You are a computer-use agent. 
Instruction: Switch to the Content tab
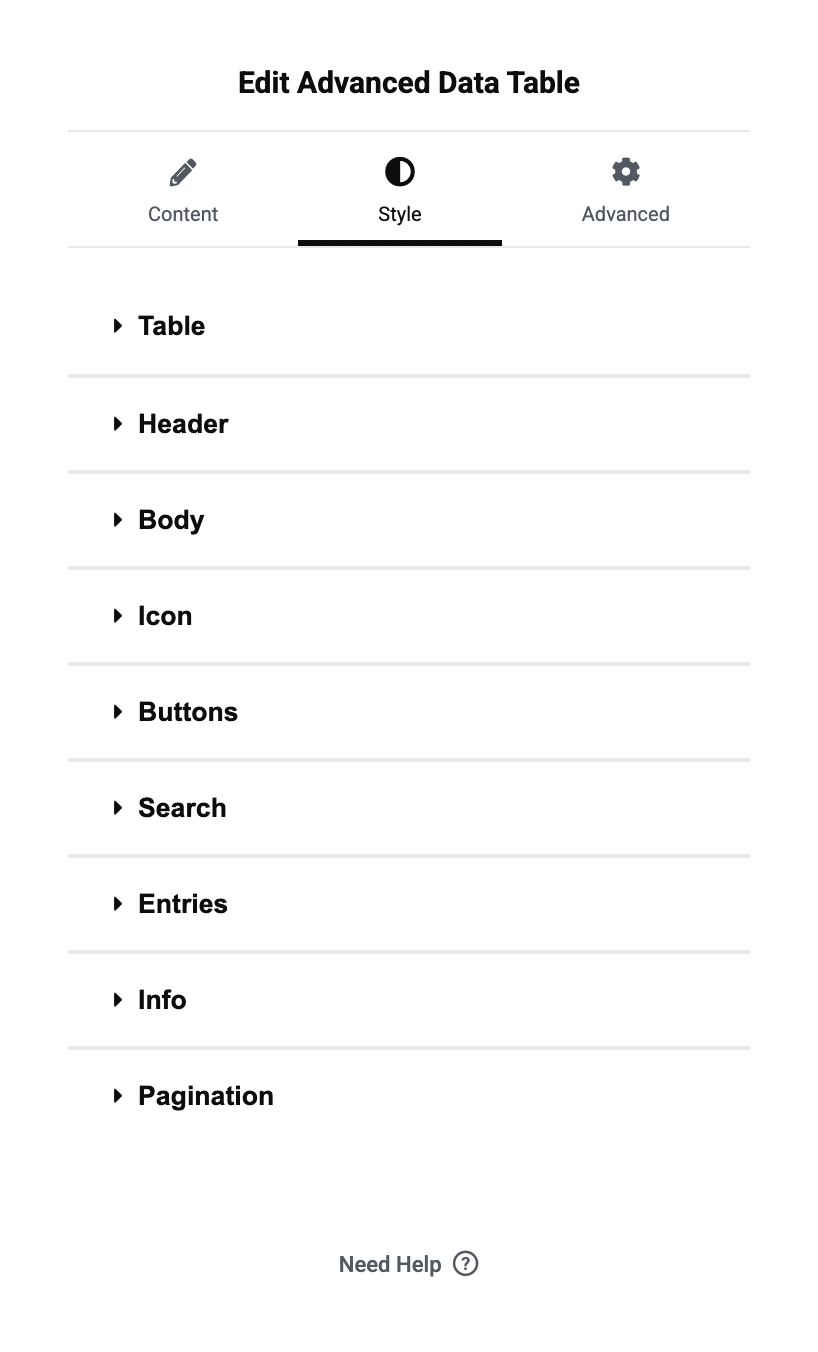pyautogui.click(x=183, y=213)
